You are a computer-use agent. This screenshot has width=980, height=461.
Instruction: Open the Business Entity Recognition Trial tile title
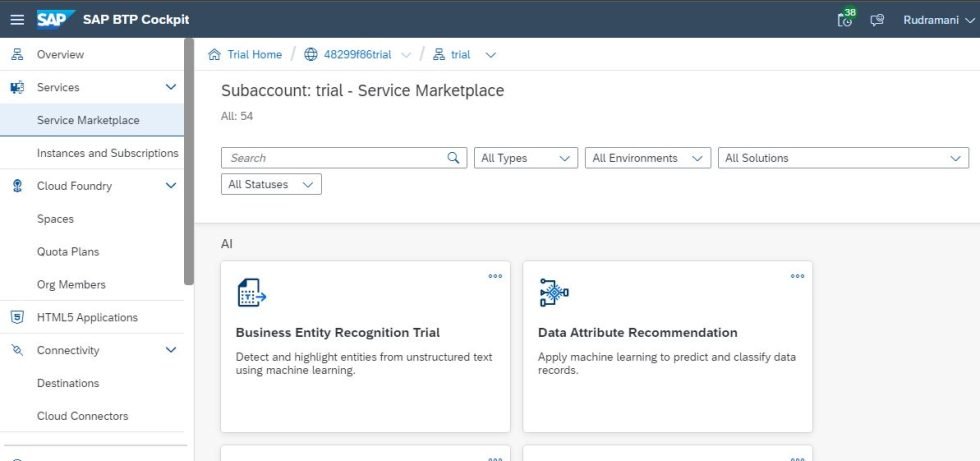point(338,332)
